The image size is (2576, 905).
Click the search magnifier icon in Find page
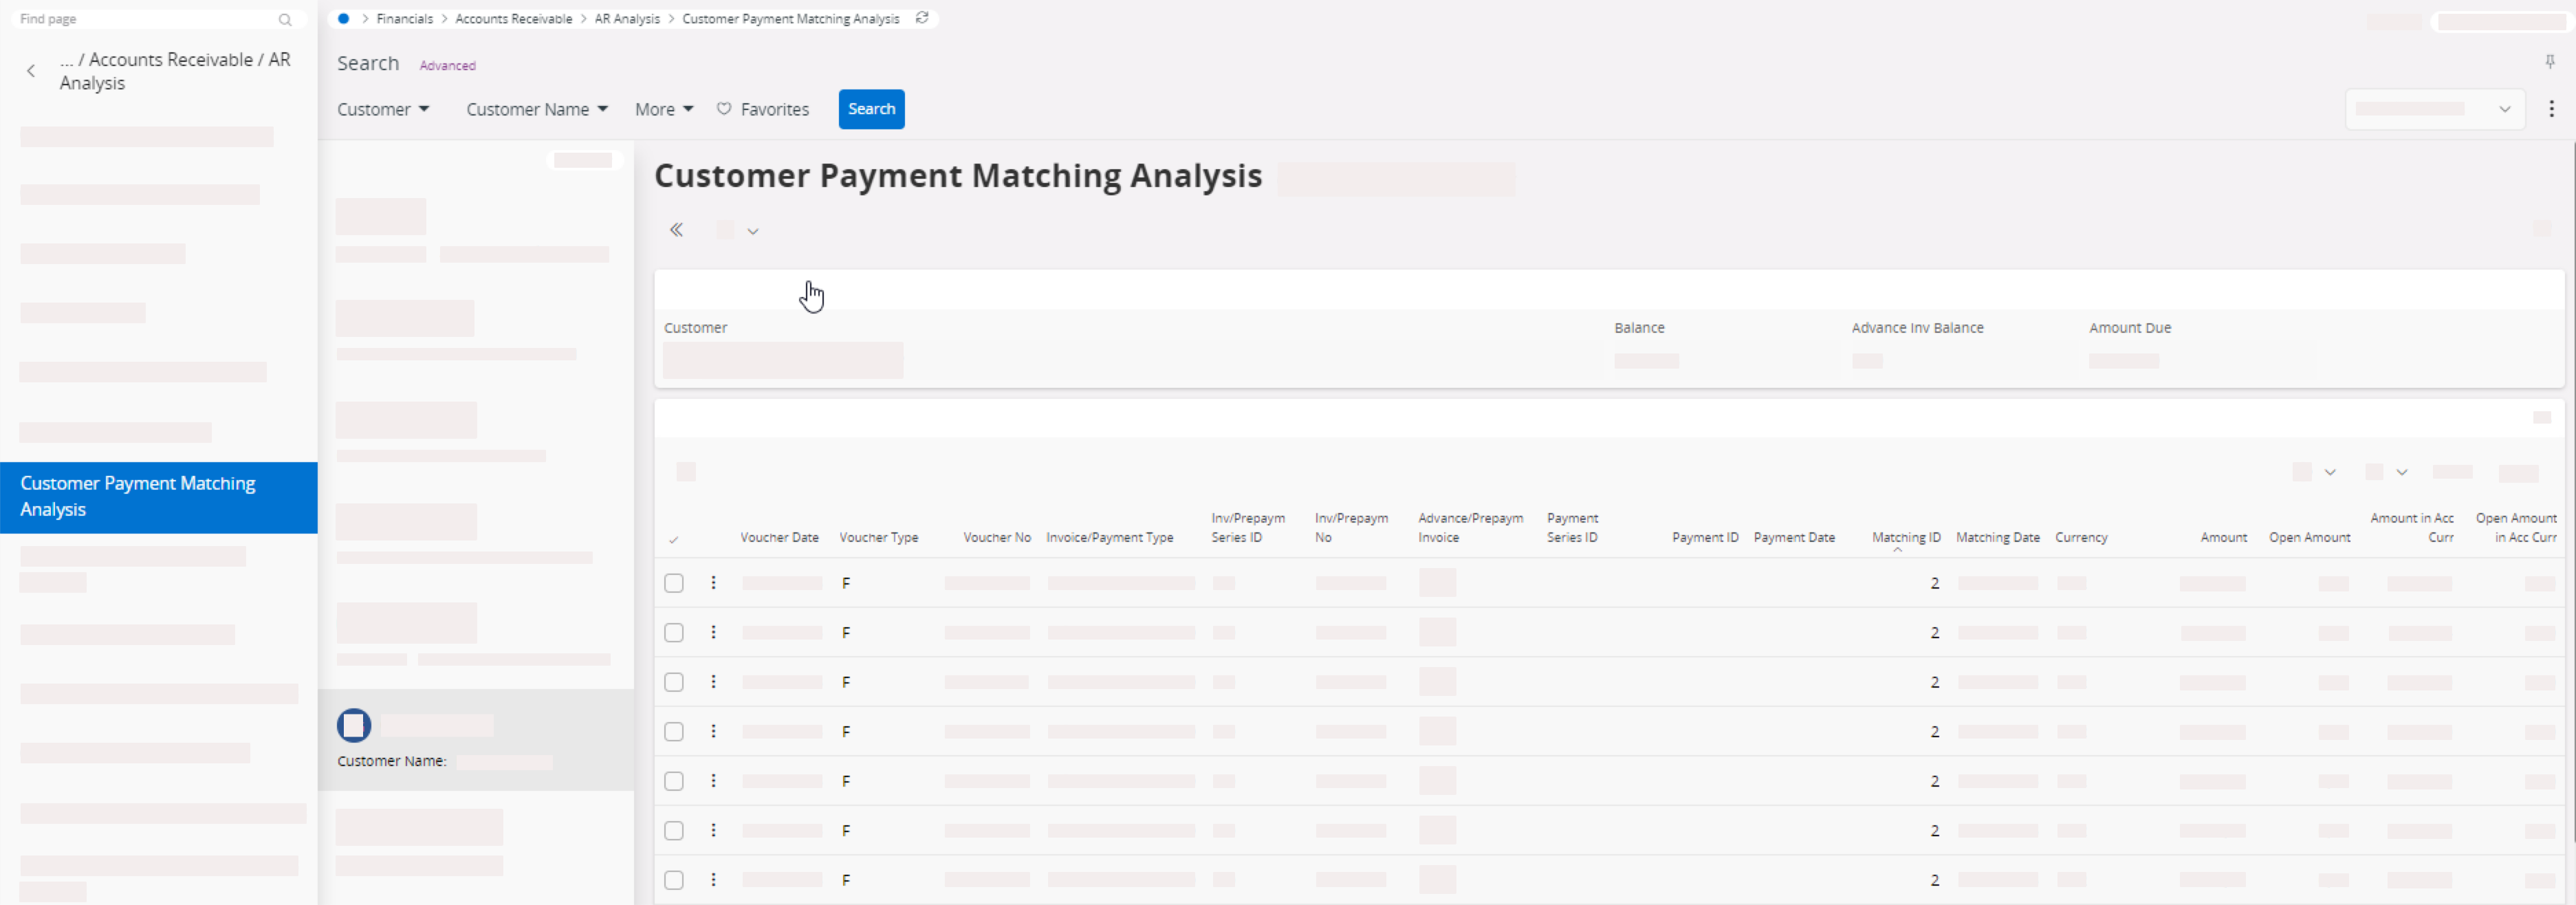point(285,20)
